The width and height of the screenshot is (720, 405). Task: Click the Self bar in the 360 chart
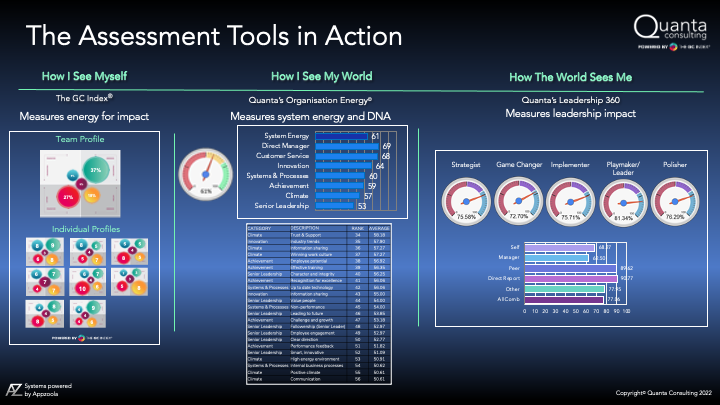pyautogui.click(x=560, y=248)
